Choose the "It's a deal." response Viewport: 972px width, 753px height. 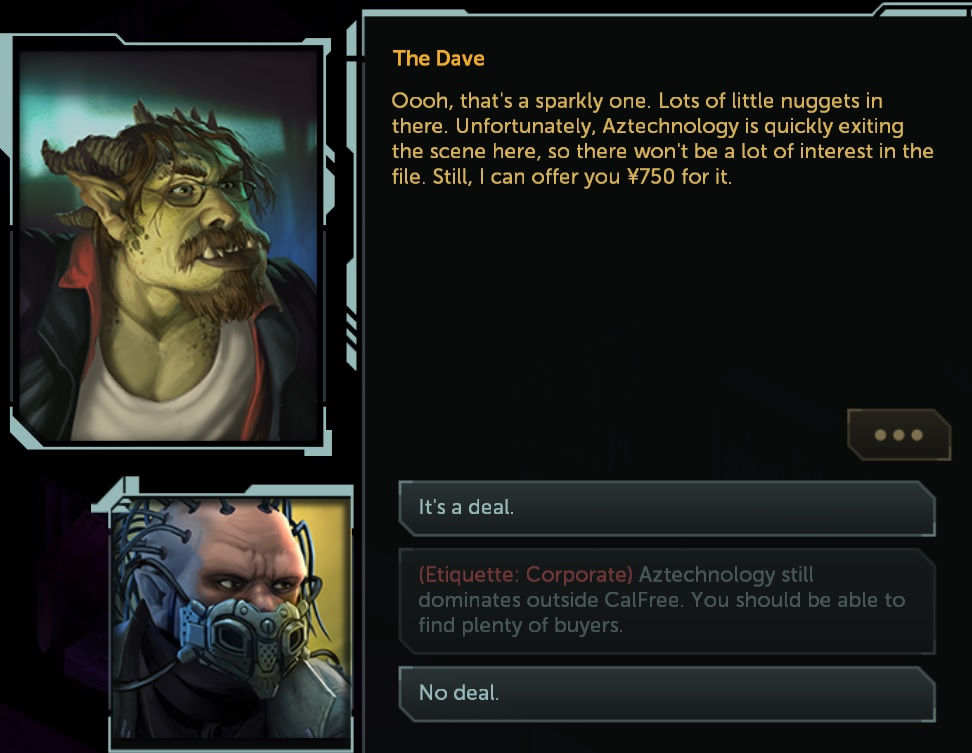coord(667,508)
